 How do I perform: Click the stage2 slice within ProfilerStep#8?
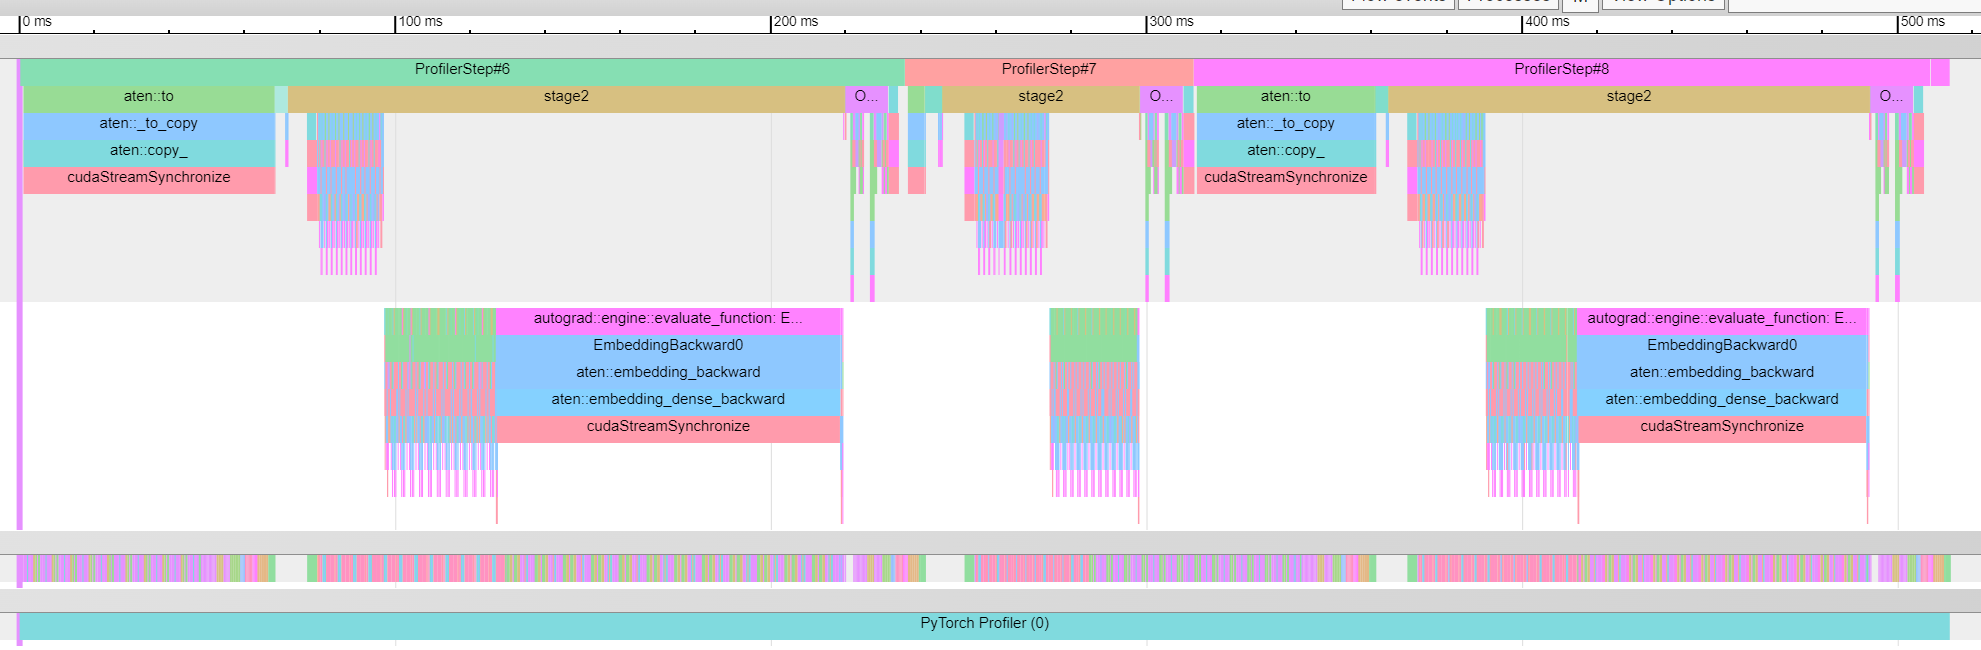pos(1628,97)
